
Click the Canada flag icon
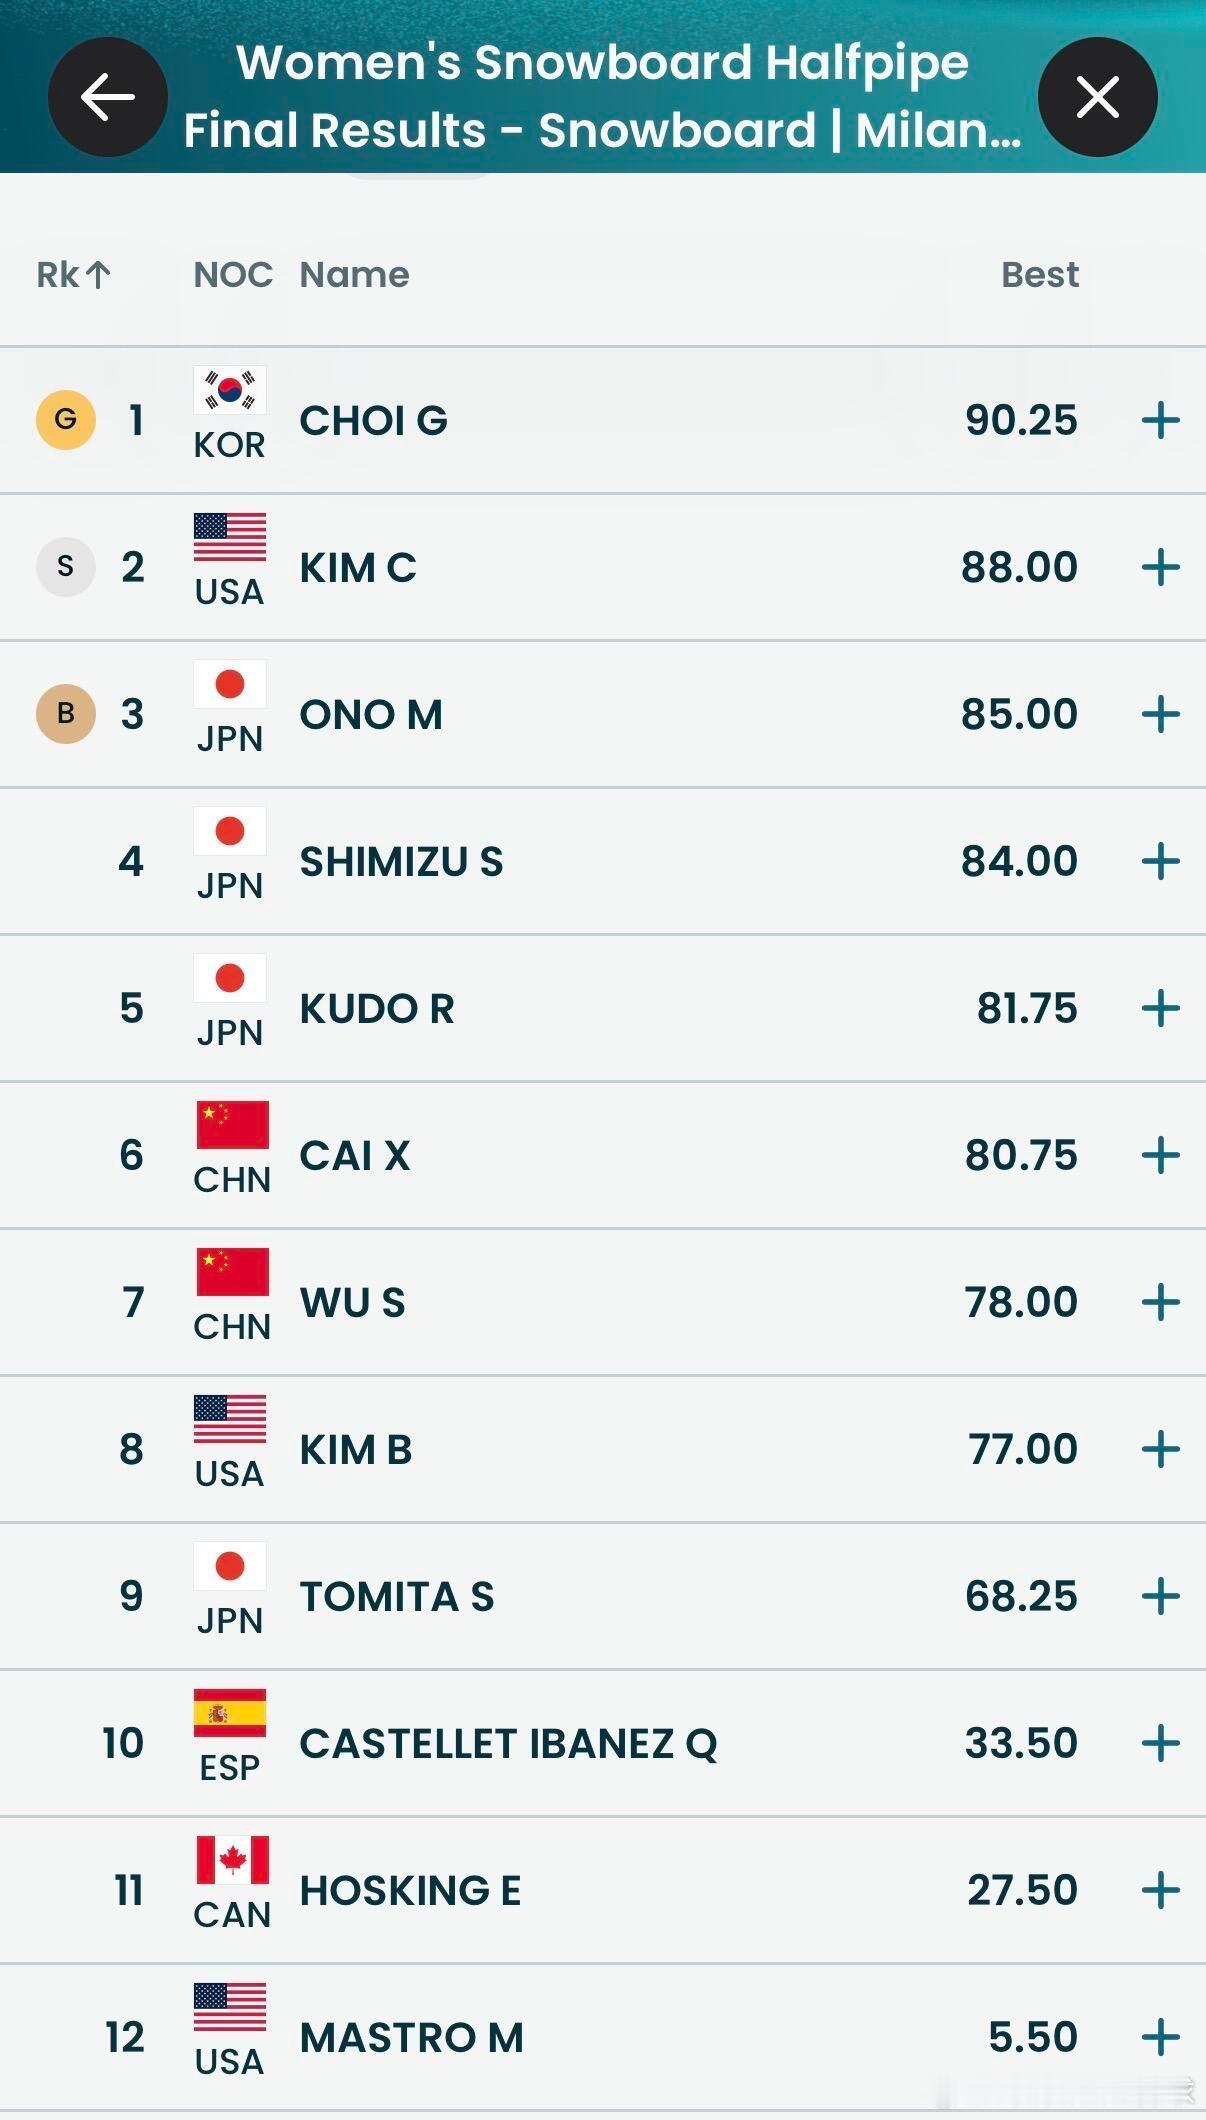[x=232, y=1860]
